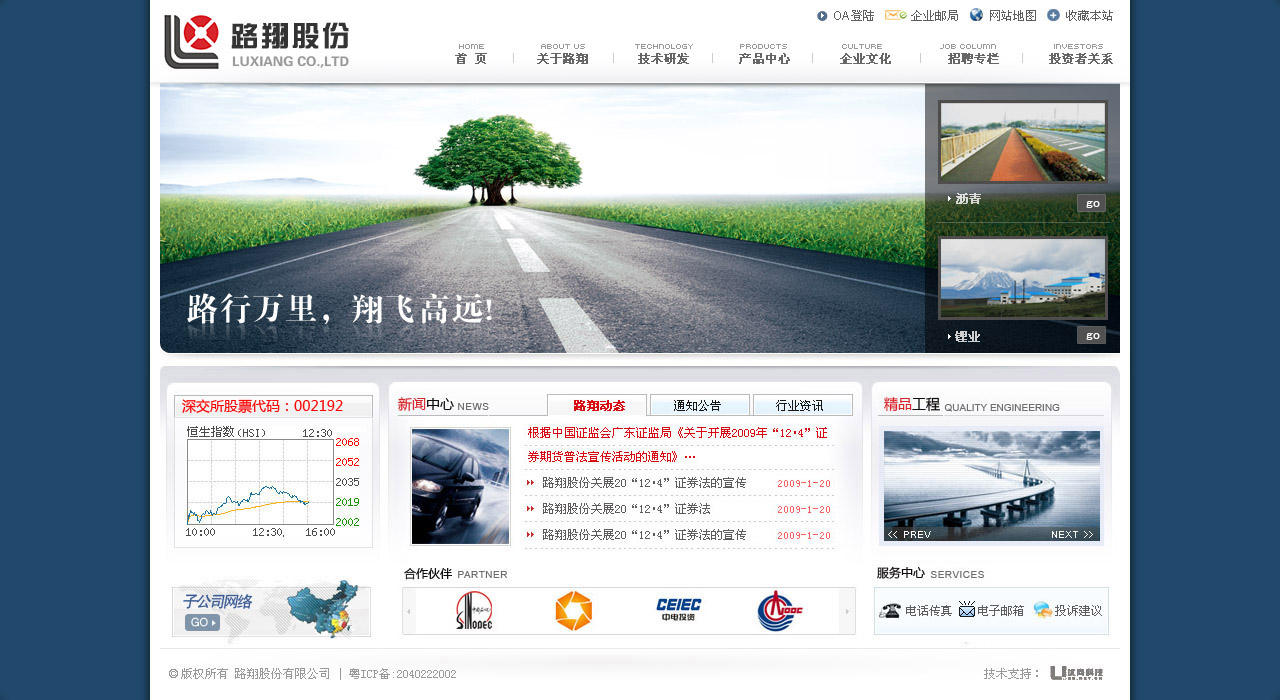Switch to the 行业资讯 industry news tab

[x=802, y=405]
